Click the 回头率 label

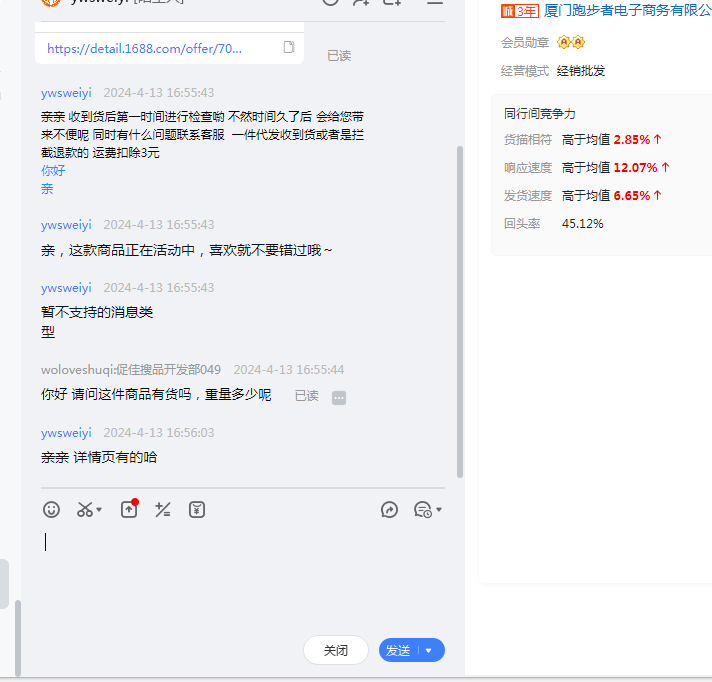pyautogui.click(x=522, y=224)
